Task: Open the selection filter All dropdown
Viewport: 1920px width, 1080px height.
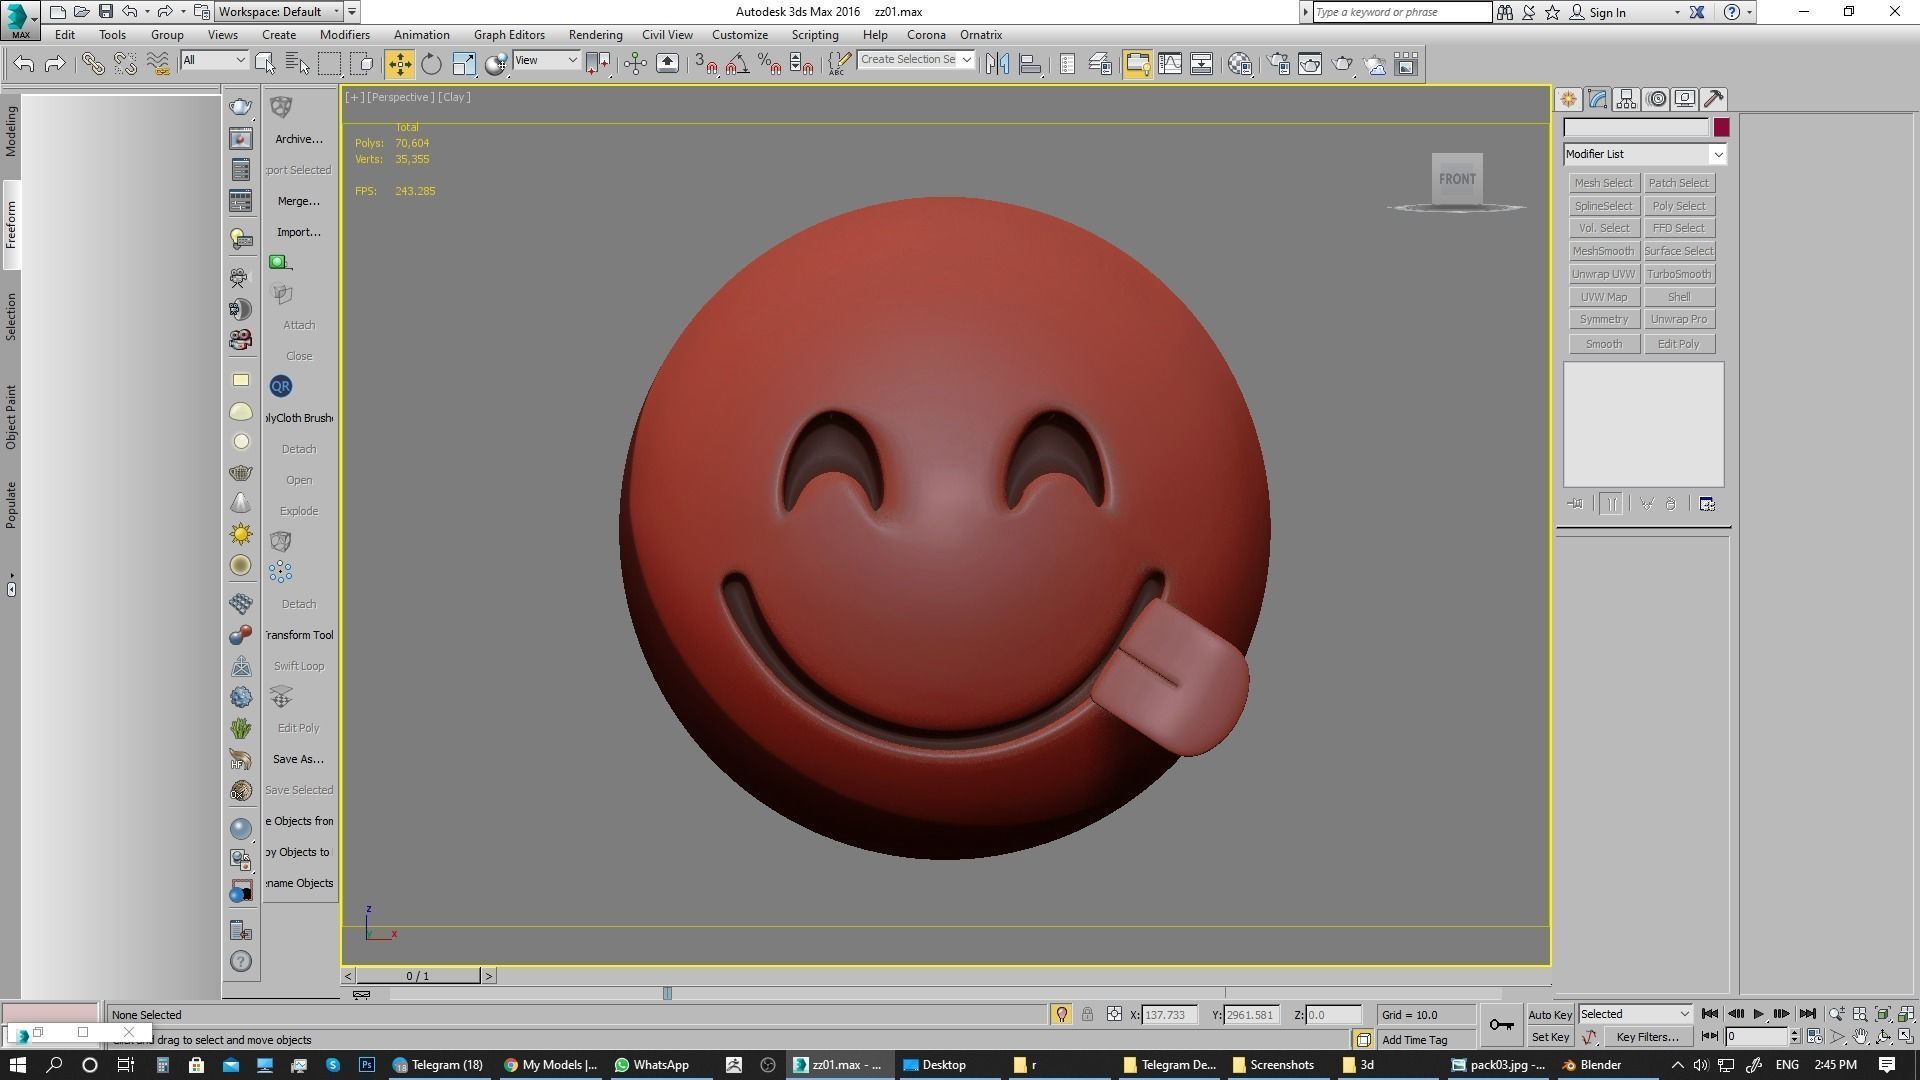Action: point(214,61)
